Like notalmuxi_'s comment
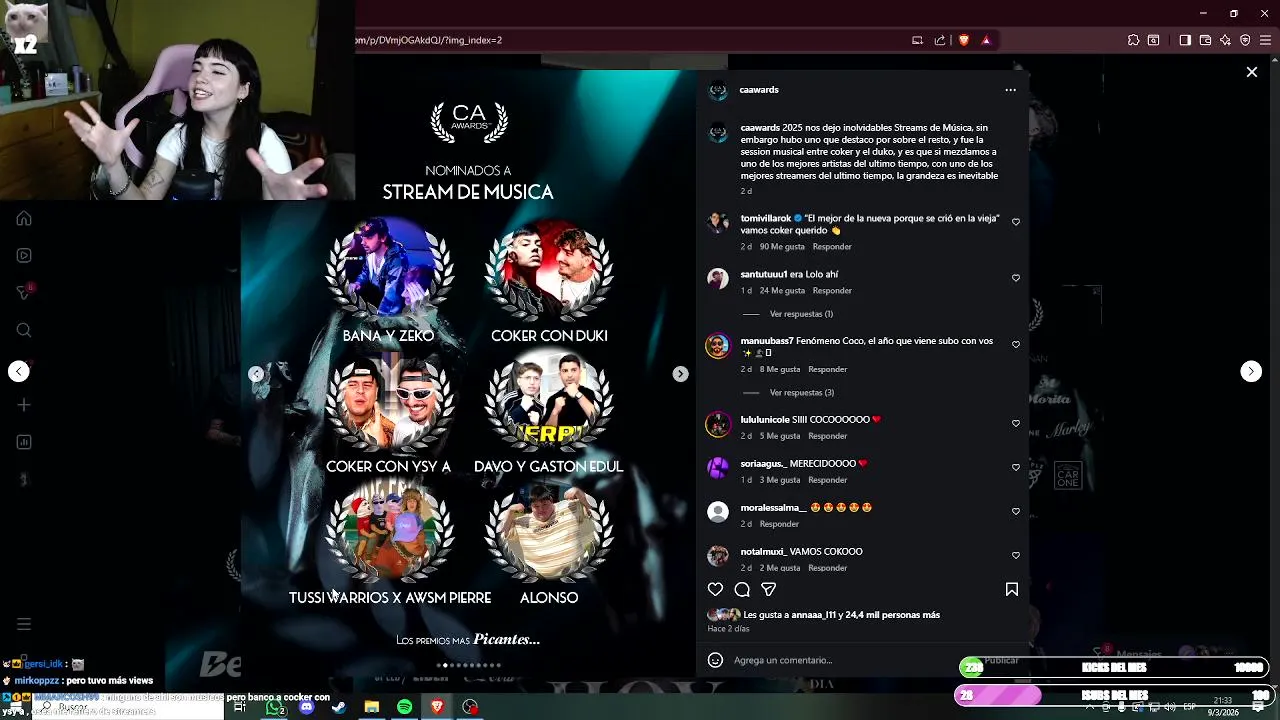Image resolution: width=1280 pixels, height=720 pixels. click(x=1016, y=556)
